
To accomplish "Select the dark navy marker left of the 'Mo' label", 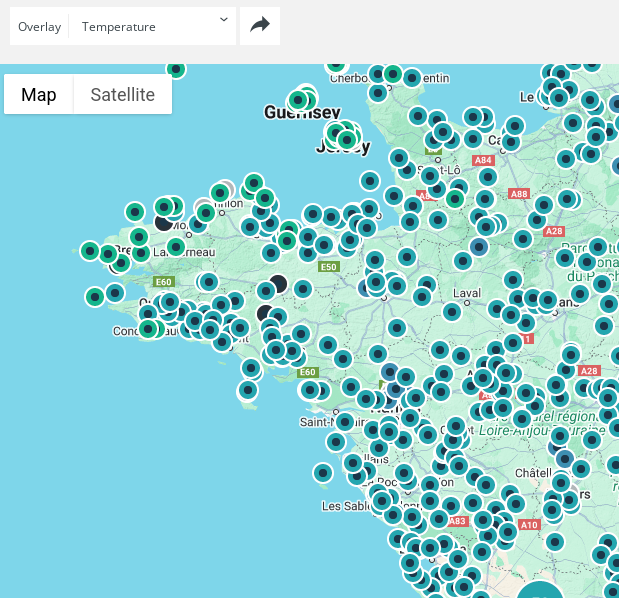I will coord(163,223).
